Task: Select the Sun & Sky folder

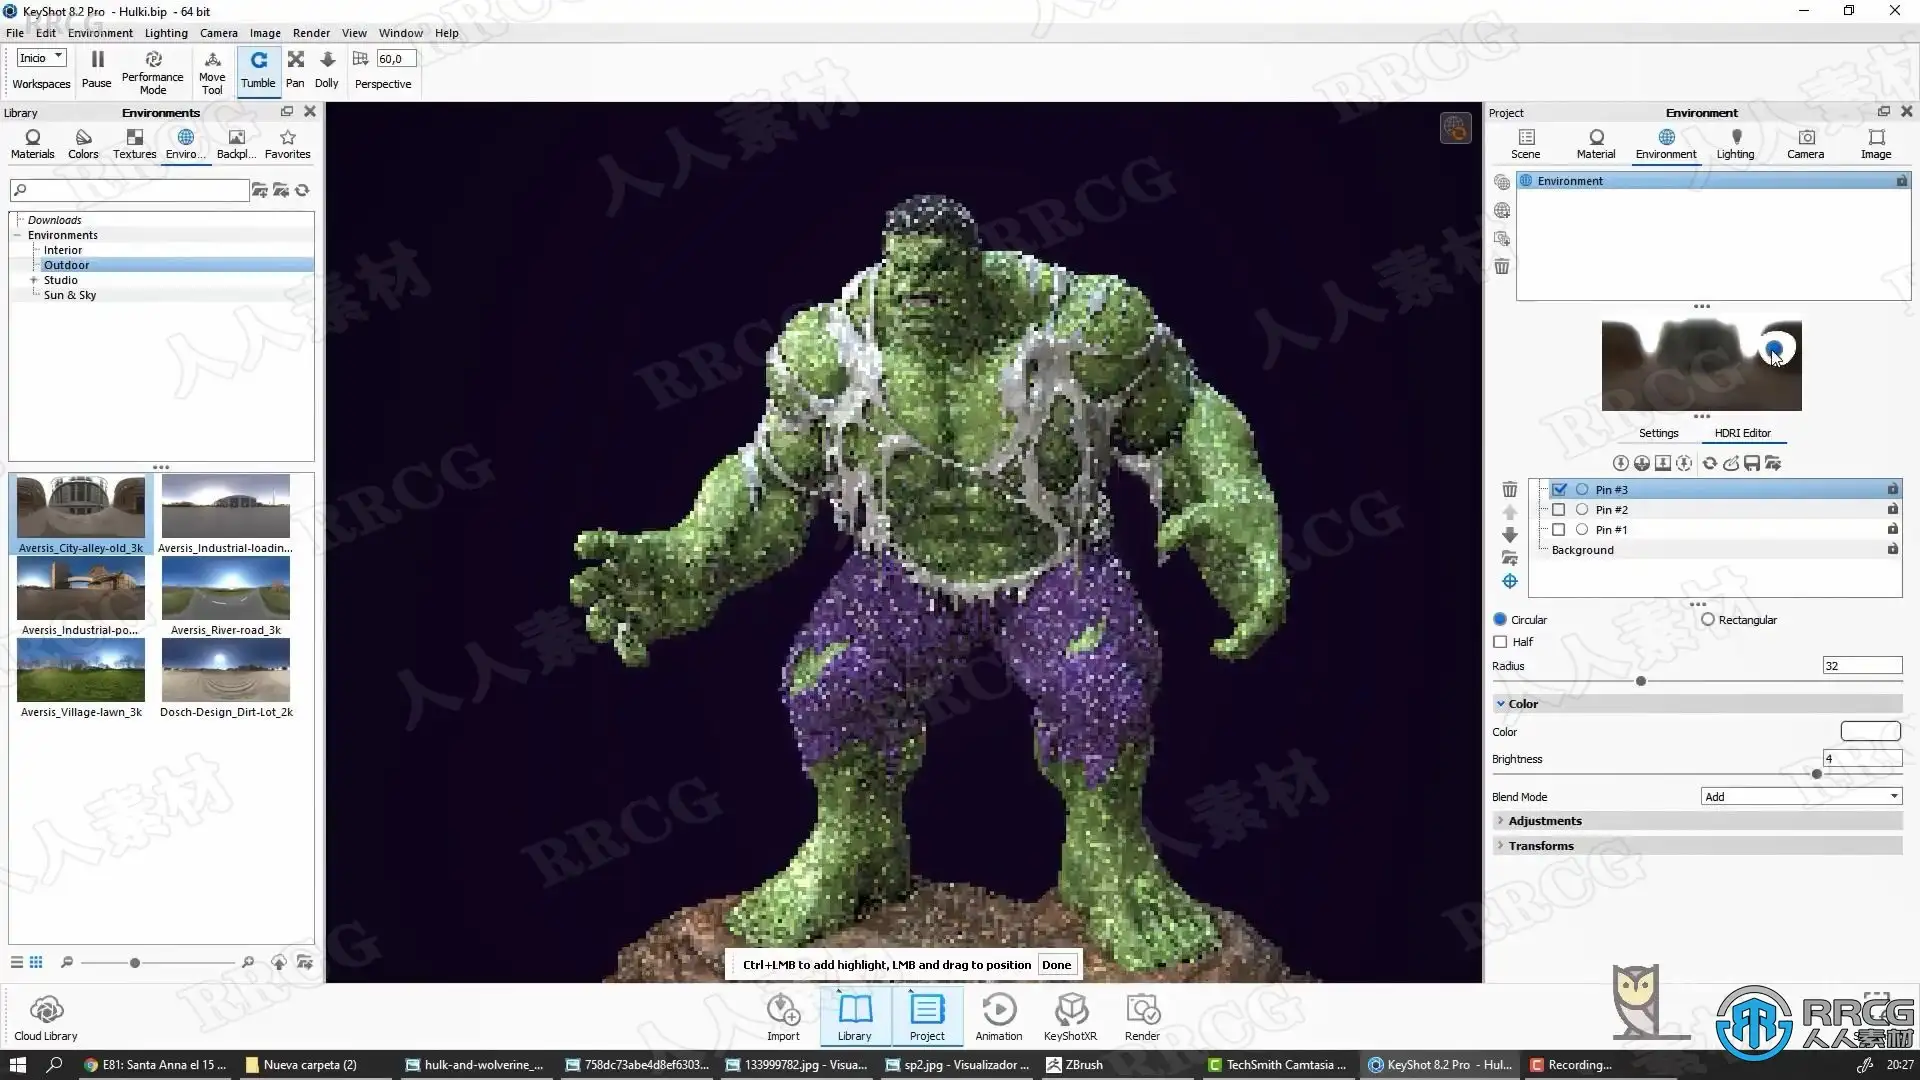Action: (x=70, y=295)
